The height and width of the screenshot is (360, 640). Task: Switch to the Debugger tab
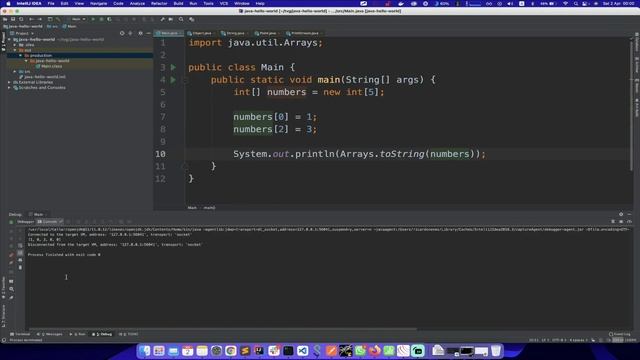(x=25, y=222)
